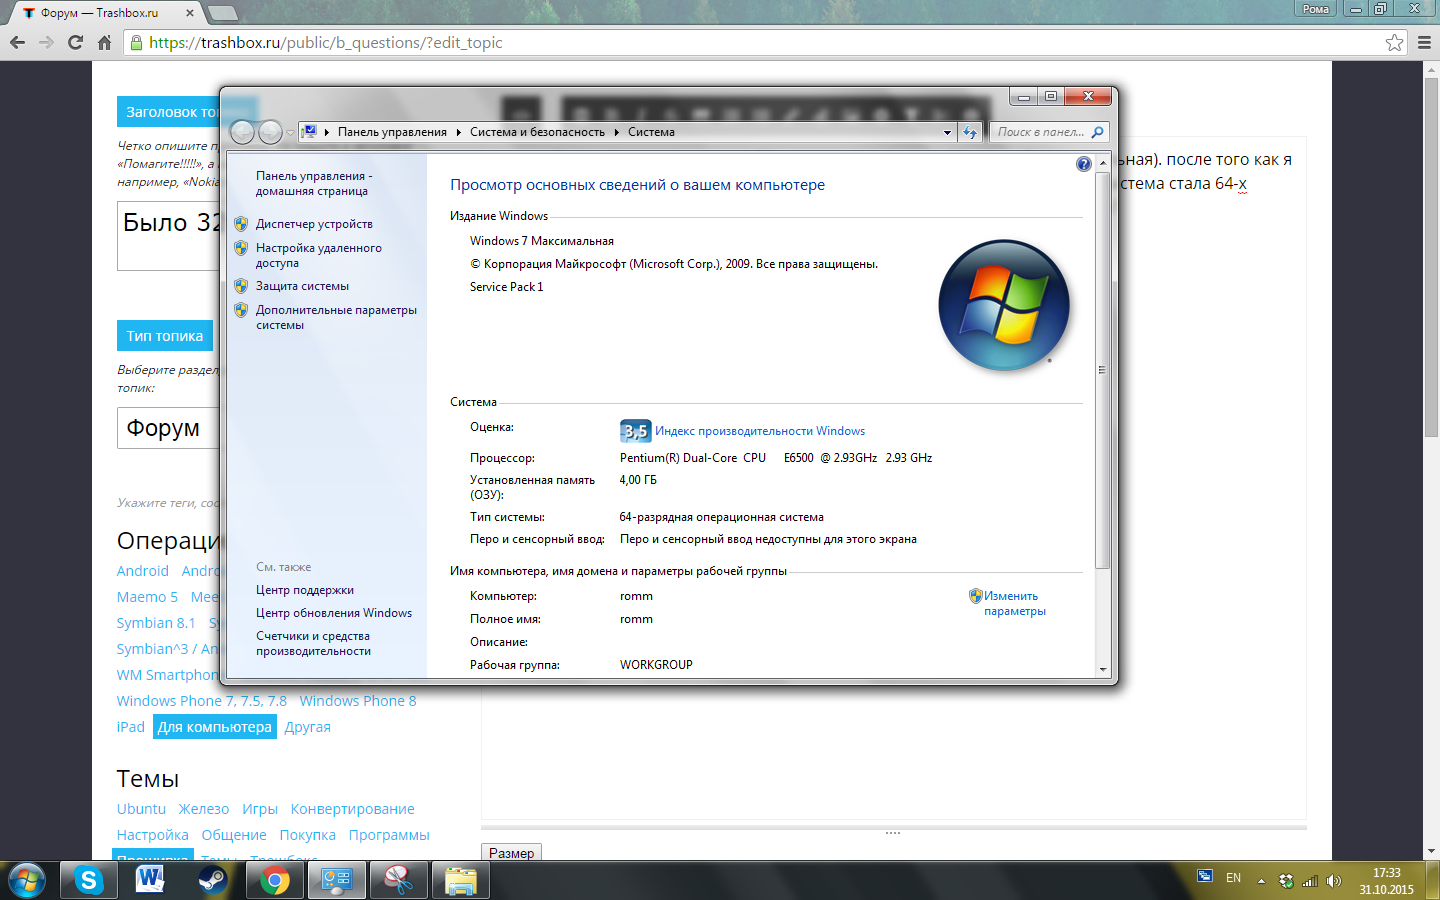
Task: Open recent pages dropdown near Back button
Action: pyautogui.click(x=290, y=132)
